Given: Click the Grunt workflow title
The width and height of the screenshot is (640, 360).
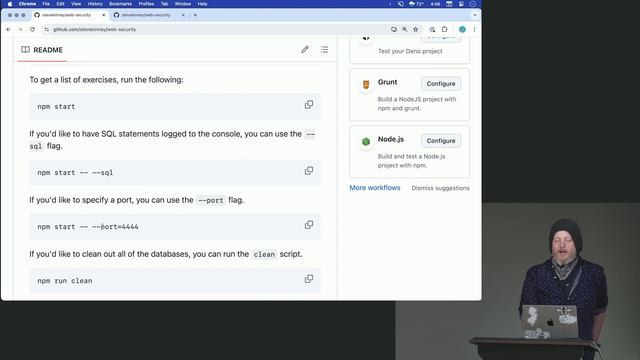Looking at the screenshot, I should 387,82.
